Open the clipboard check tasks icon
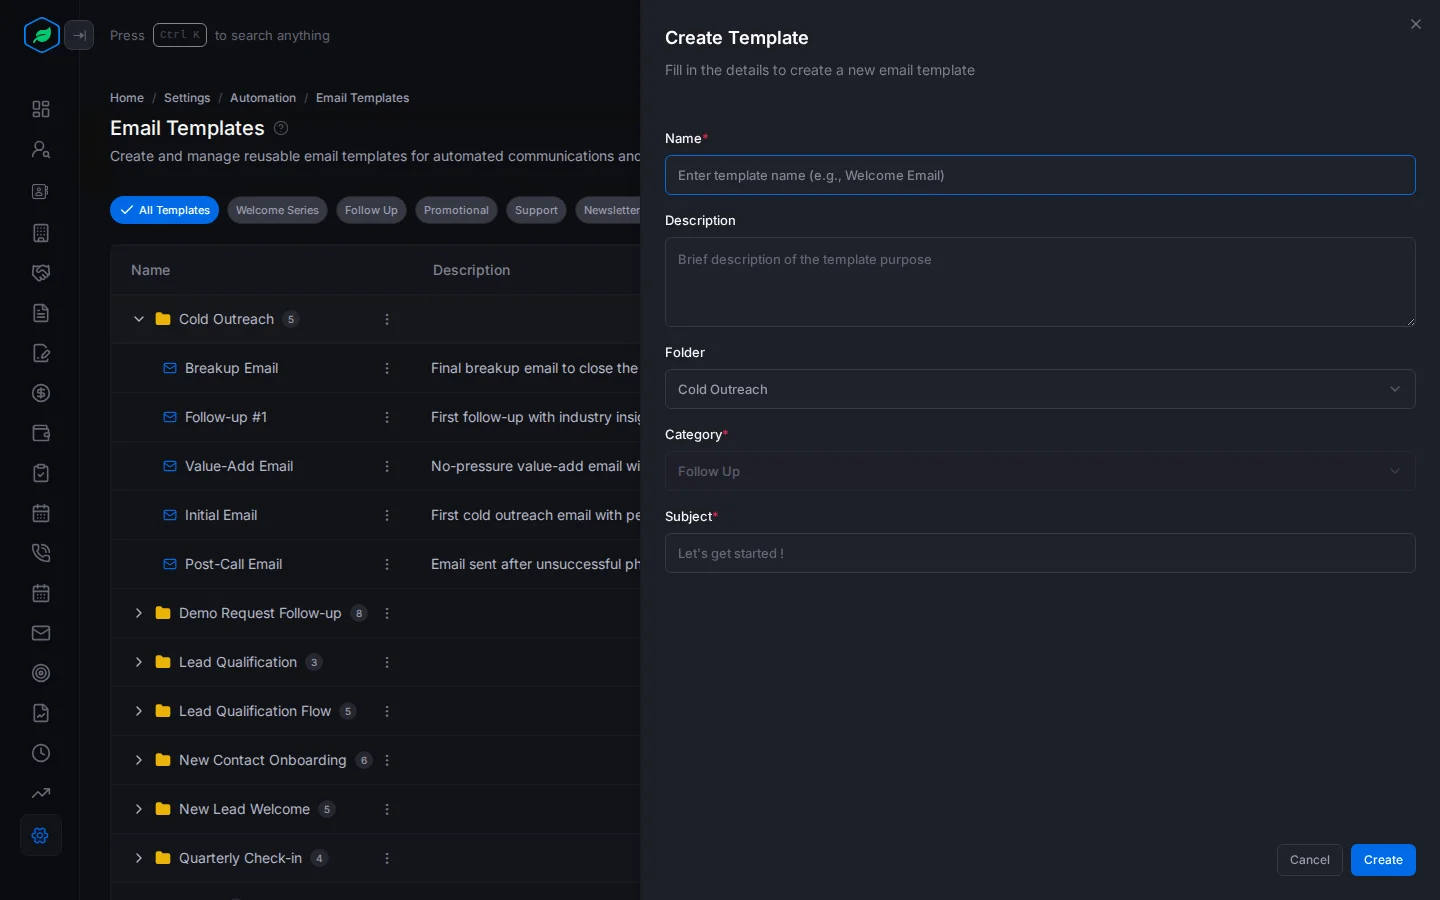Screen dimensions: 1440x900 tap(41, 473)
